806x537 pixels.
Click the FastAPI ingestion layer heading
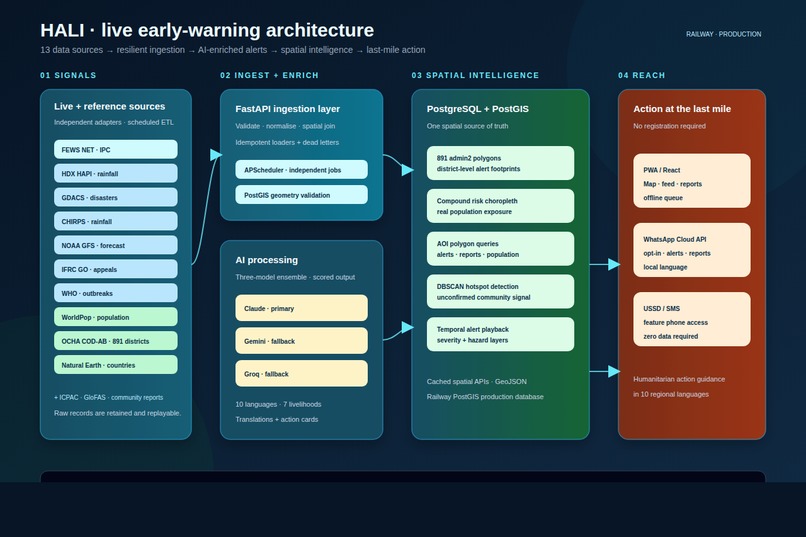[x=287, y=109]
